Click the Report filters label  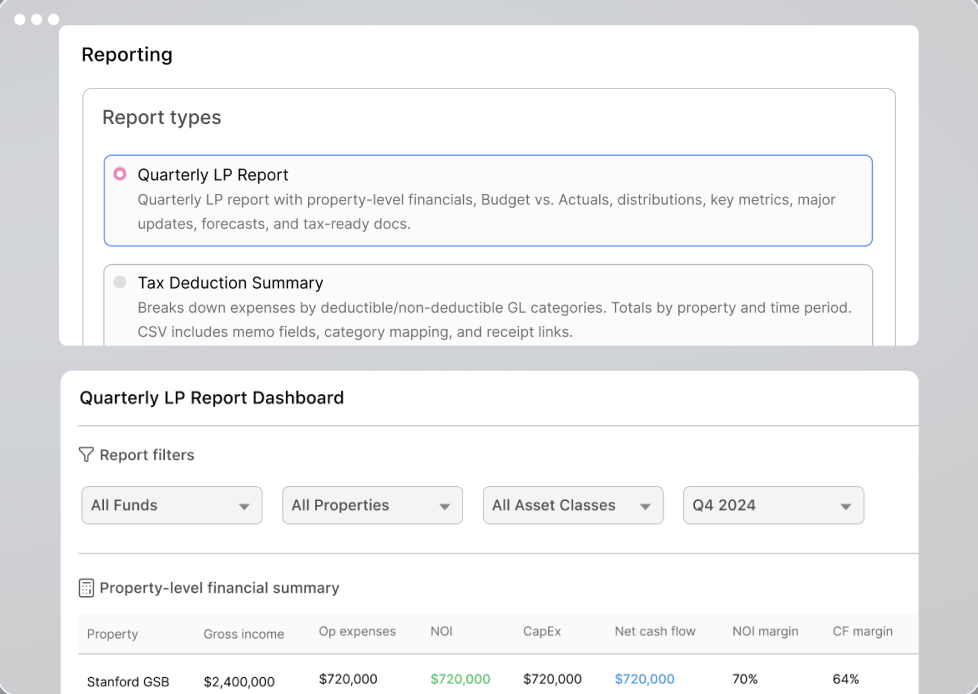[x=147, y=455]
